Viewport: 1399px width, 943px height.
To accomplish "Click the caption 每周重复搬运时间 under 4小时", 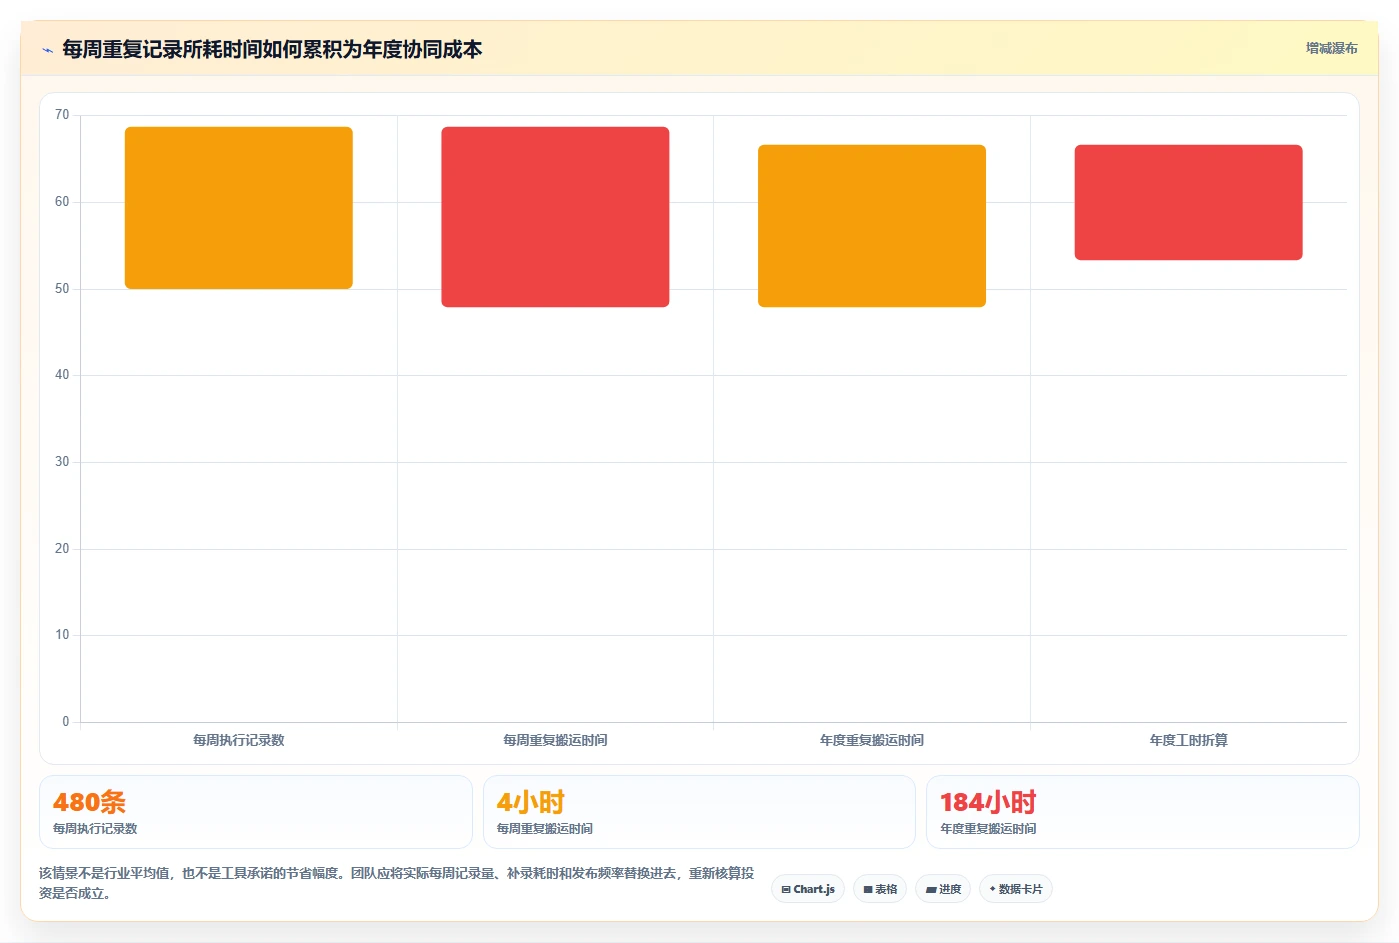I will click(x=545, y=829).
